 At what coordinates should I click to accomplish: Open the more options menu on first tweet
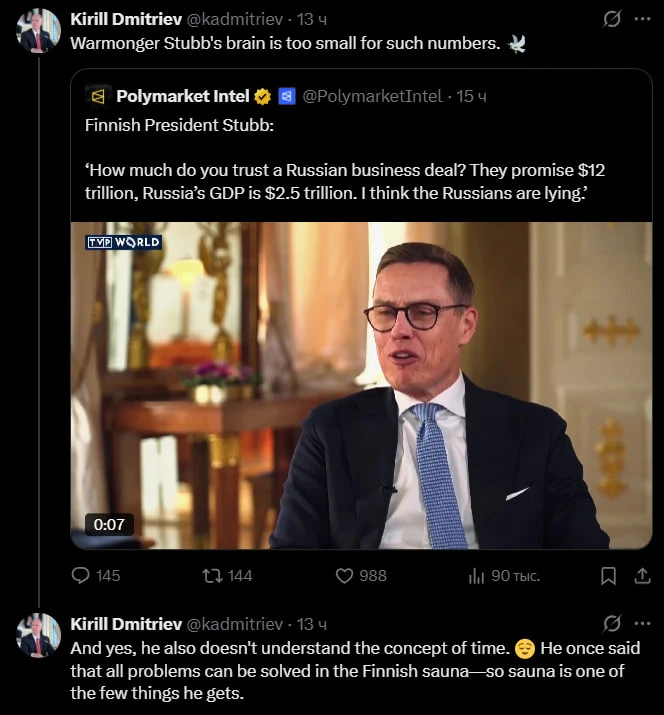click(x=640, y=19)
